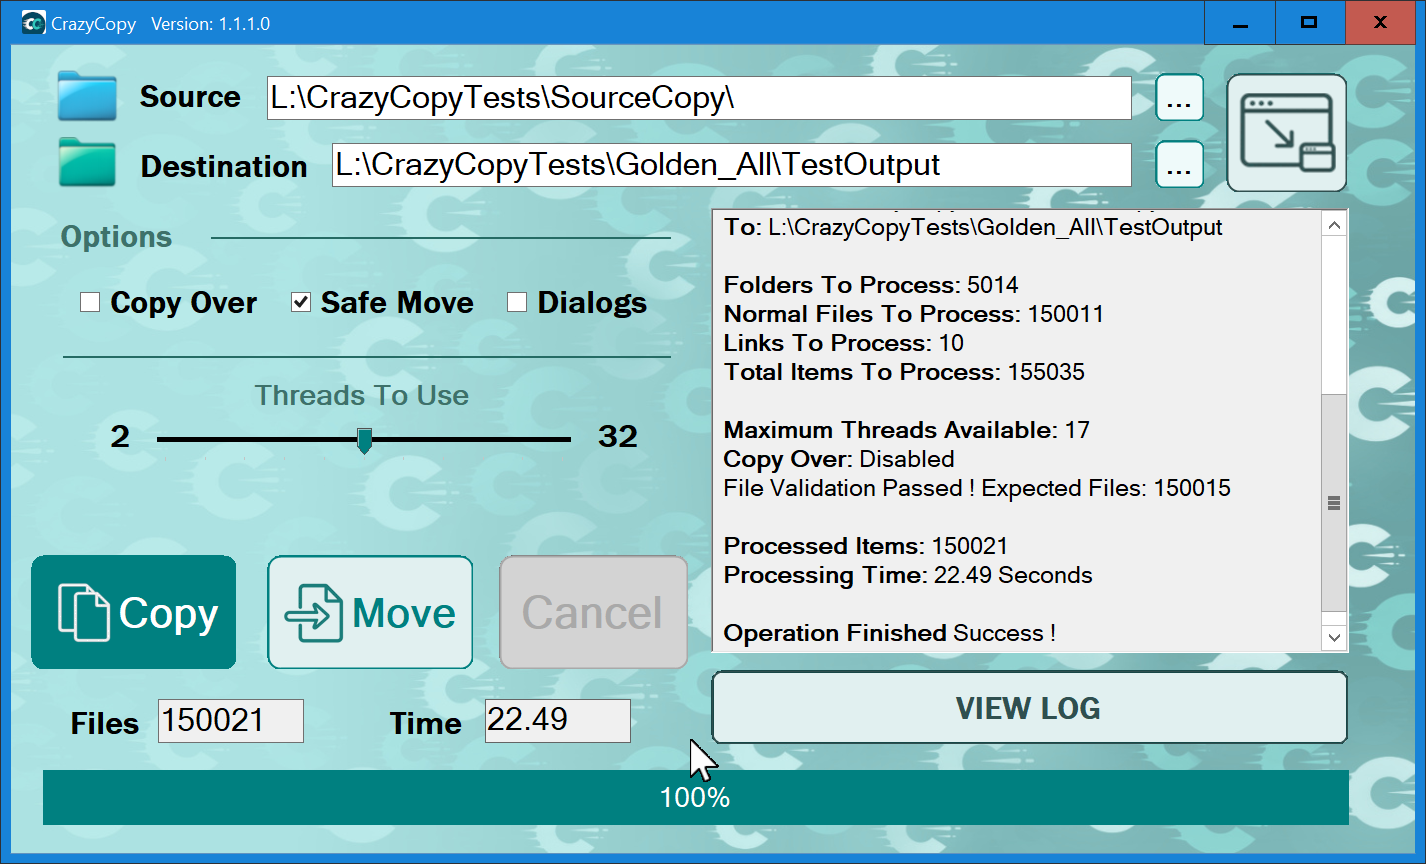Enable the Copy Over checkbox

[90, 302]
